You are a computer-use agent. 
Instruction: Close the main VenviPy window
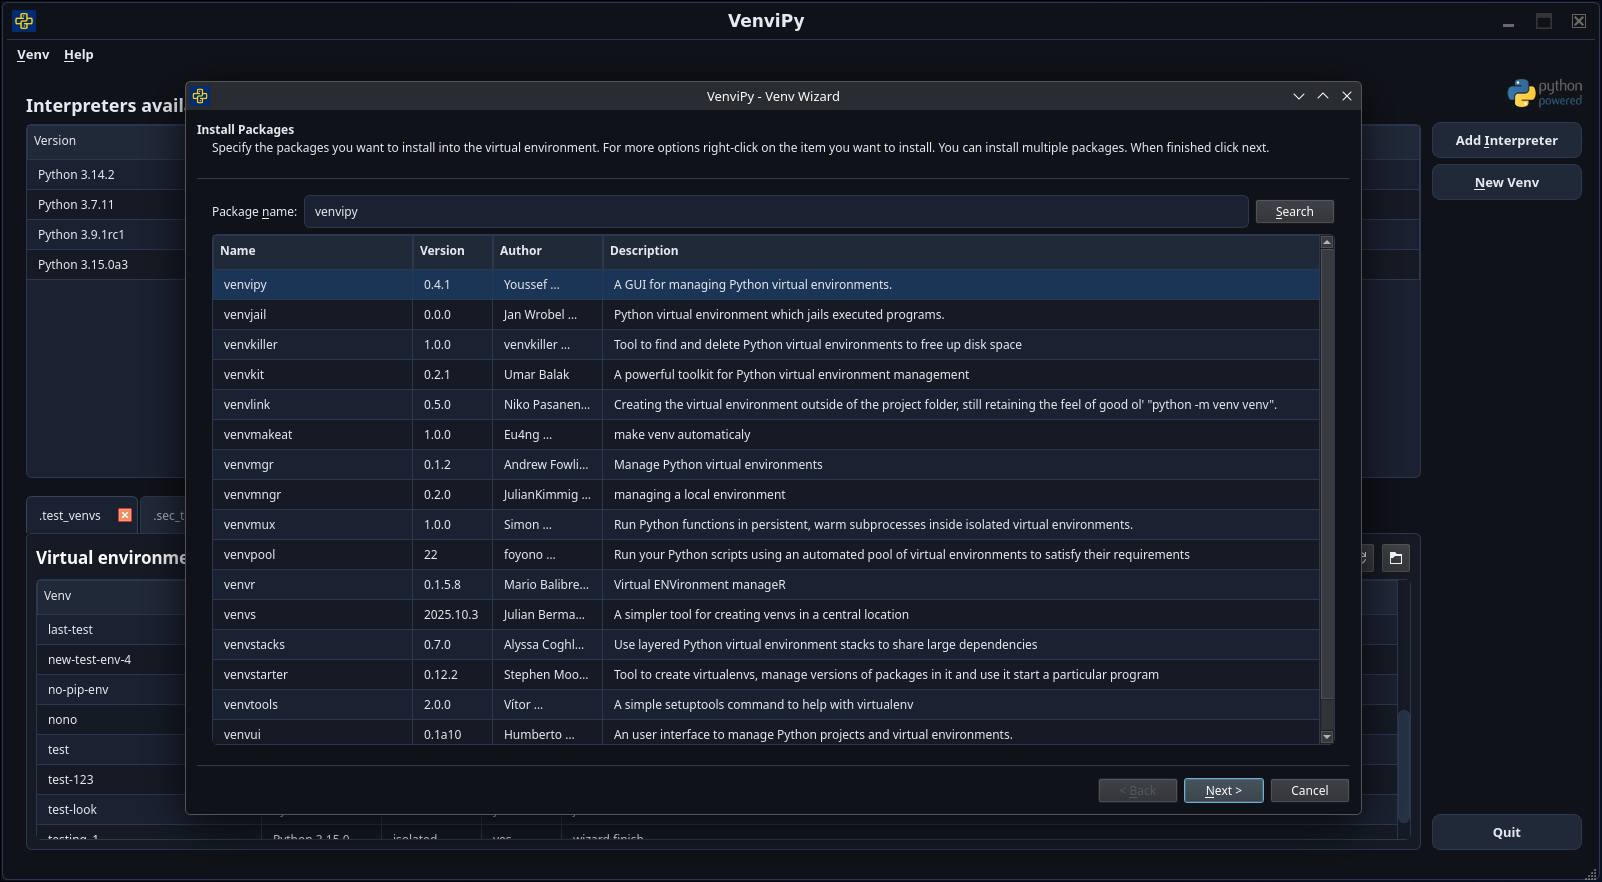[1579, 21]
